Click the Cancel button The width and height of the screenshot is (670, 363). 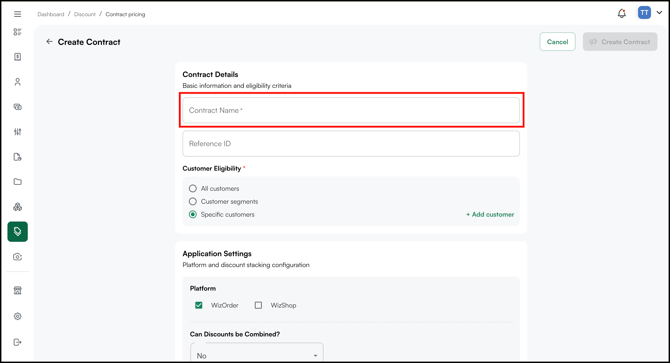[557, 42]
